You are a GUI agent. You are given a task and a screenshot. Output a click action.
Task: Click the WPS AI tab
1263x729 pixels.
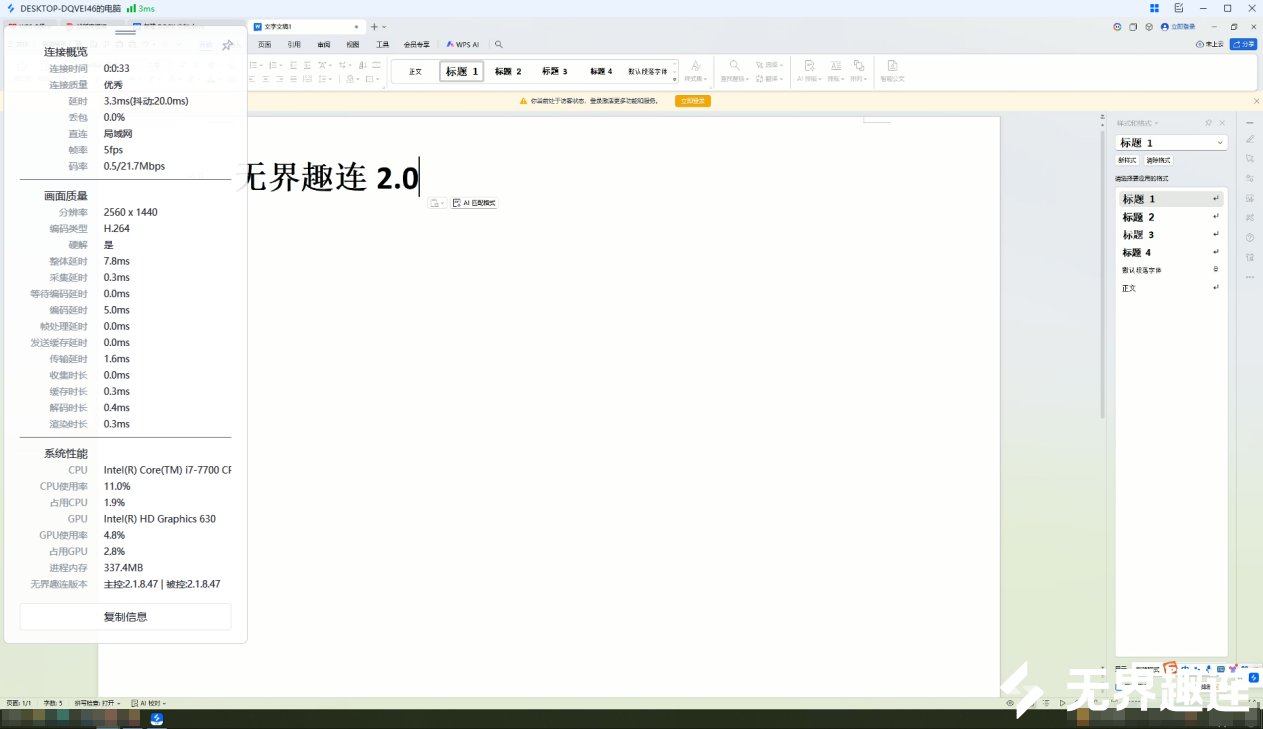463,44
